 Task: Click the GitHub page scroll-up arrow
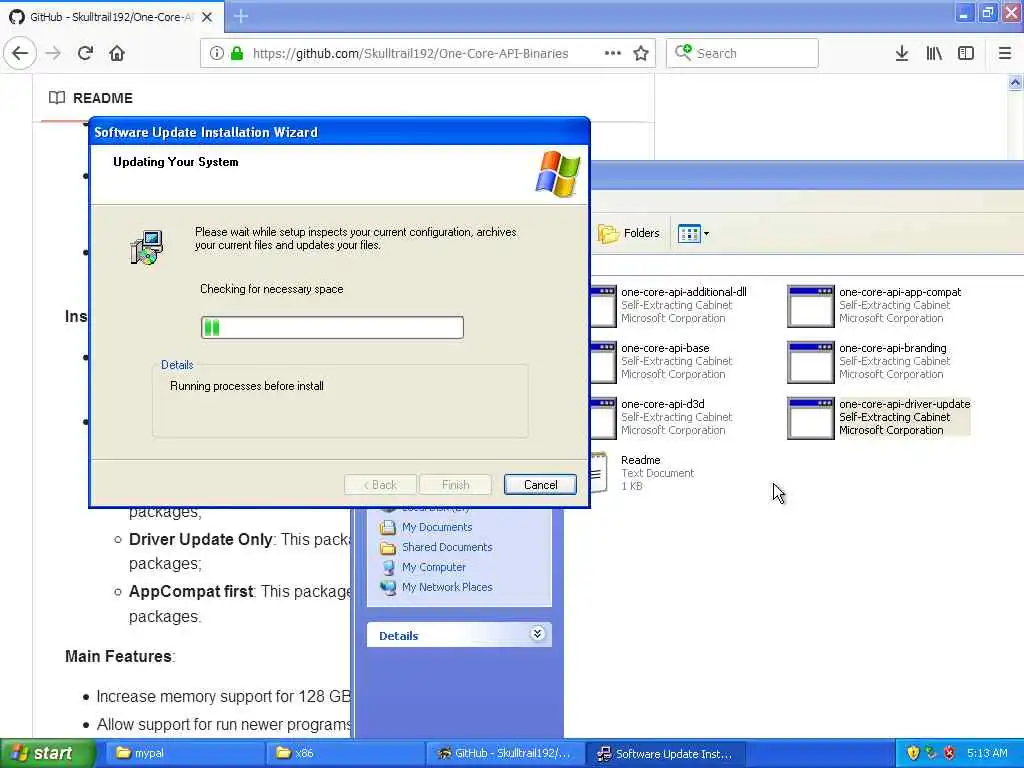tap(1015, 82)
